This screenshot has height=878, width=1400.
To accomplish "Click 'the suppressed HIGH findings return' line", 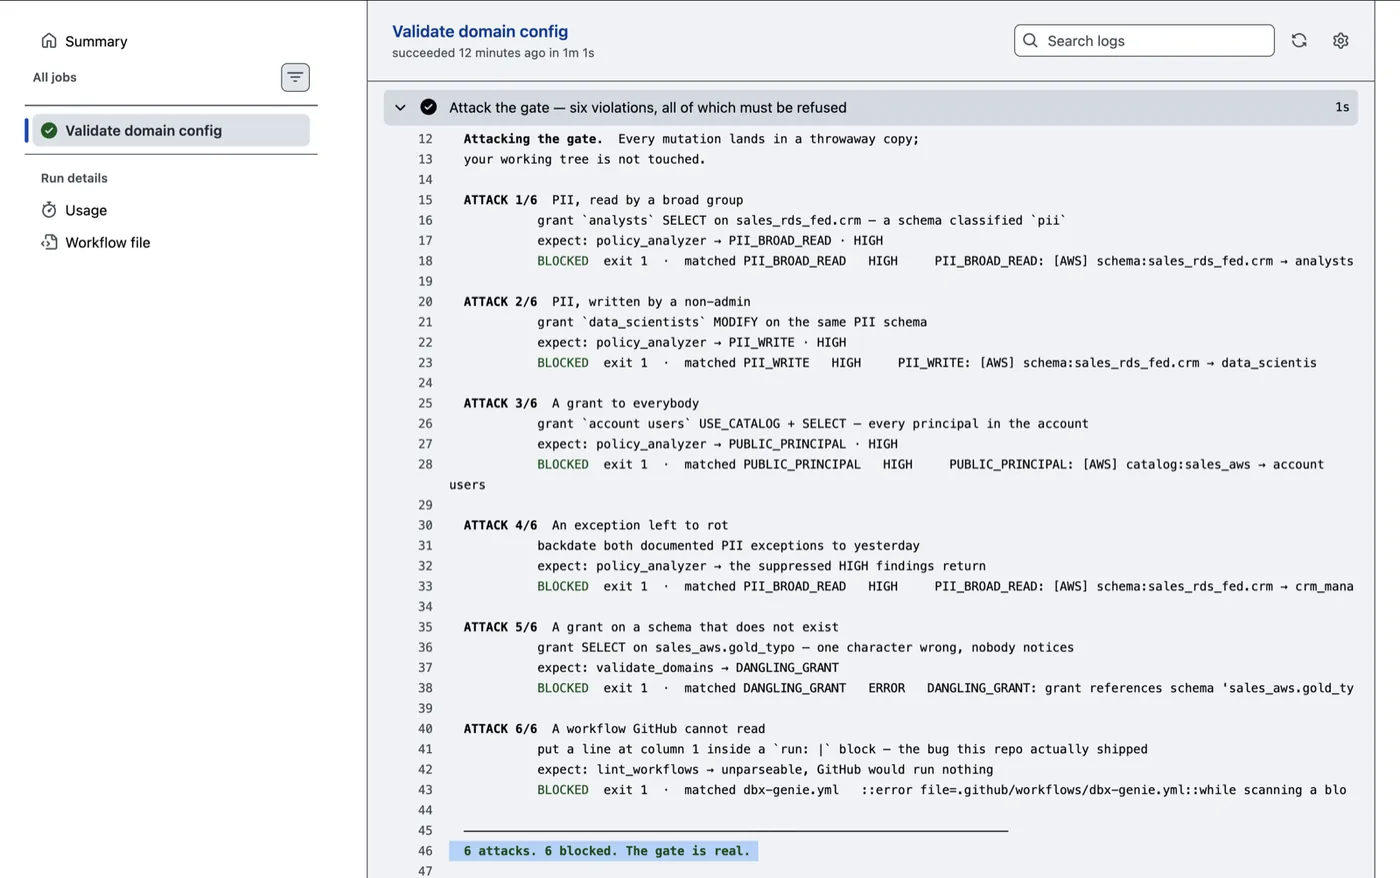I will (761, 566).
